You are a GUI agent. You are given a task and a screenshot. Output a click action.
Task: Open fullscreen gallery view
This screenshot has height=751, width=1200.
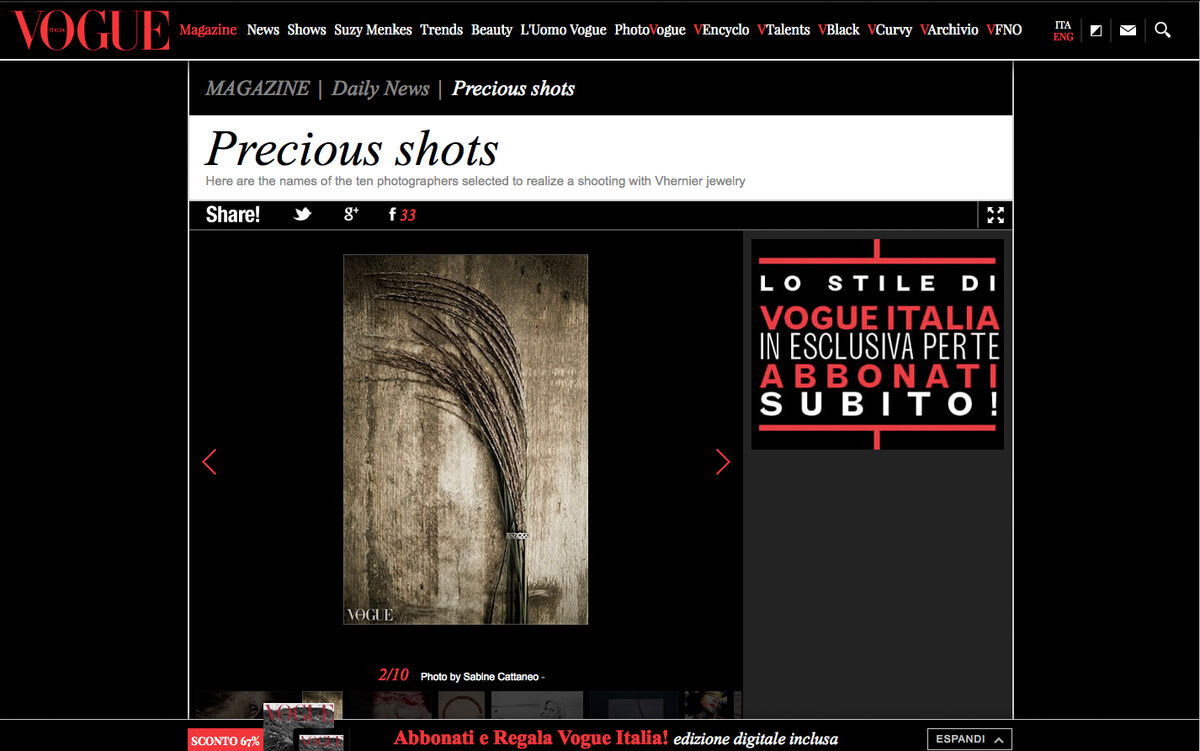(x=995, y=215)
